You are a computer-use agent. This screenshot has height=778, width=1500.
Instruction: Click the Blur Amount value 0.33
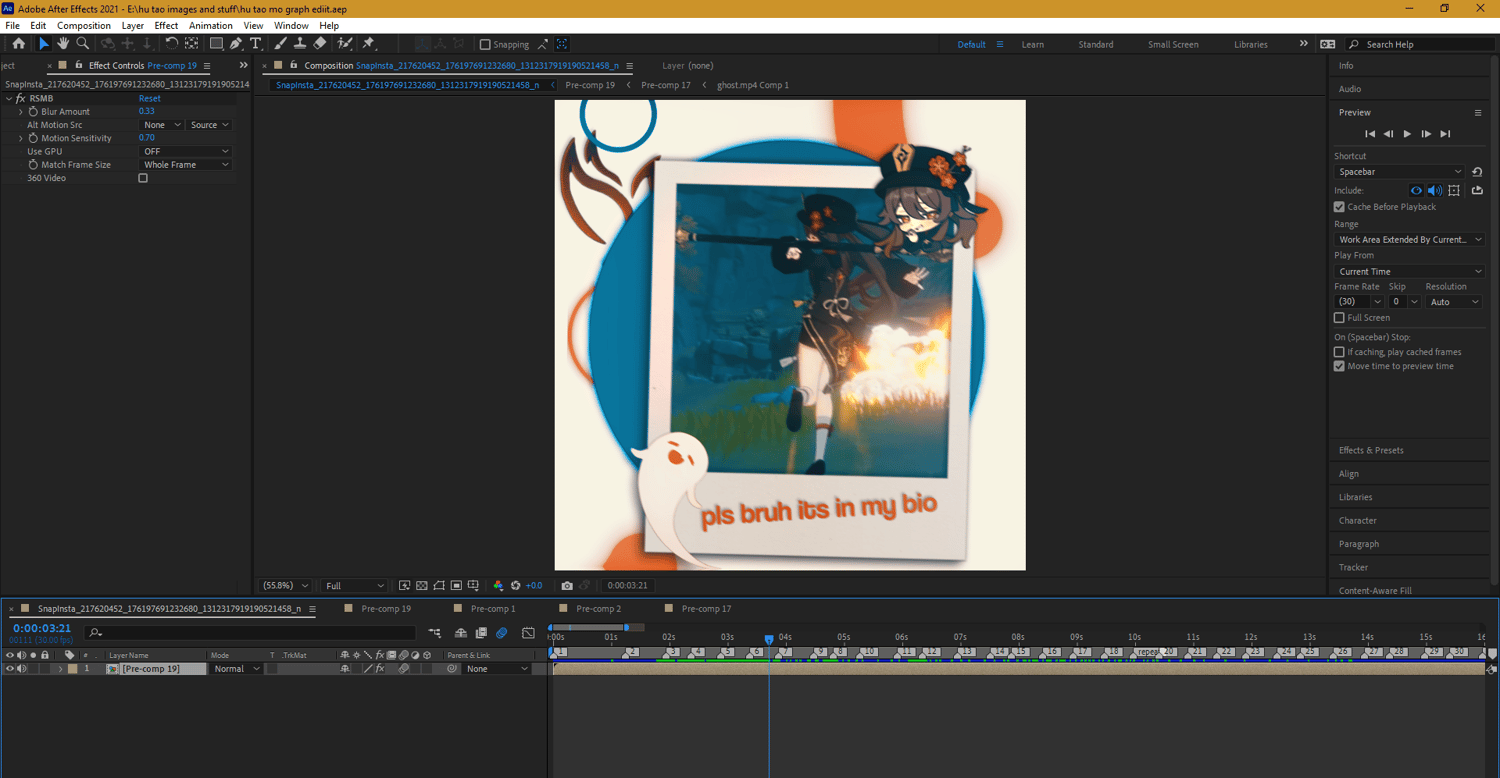[x=147, y=112]
